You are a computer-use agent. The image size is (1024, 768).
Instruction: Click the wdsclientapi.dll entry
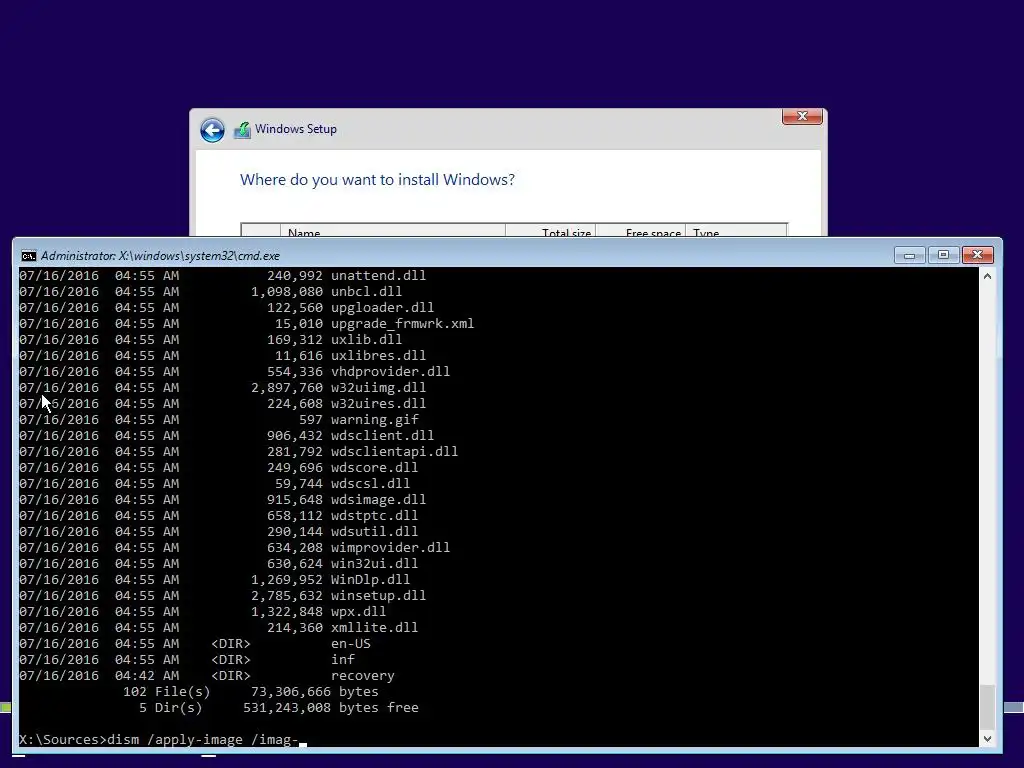tap(394, 451)
